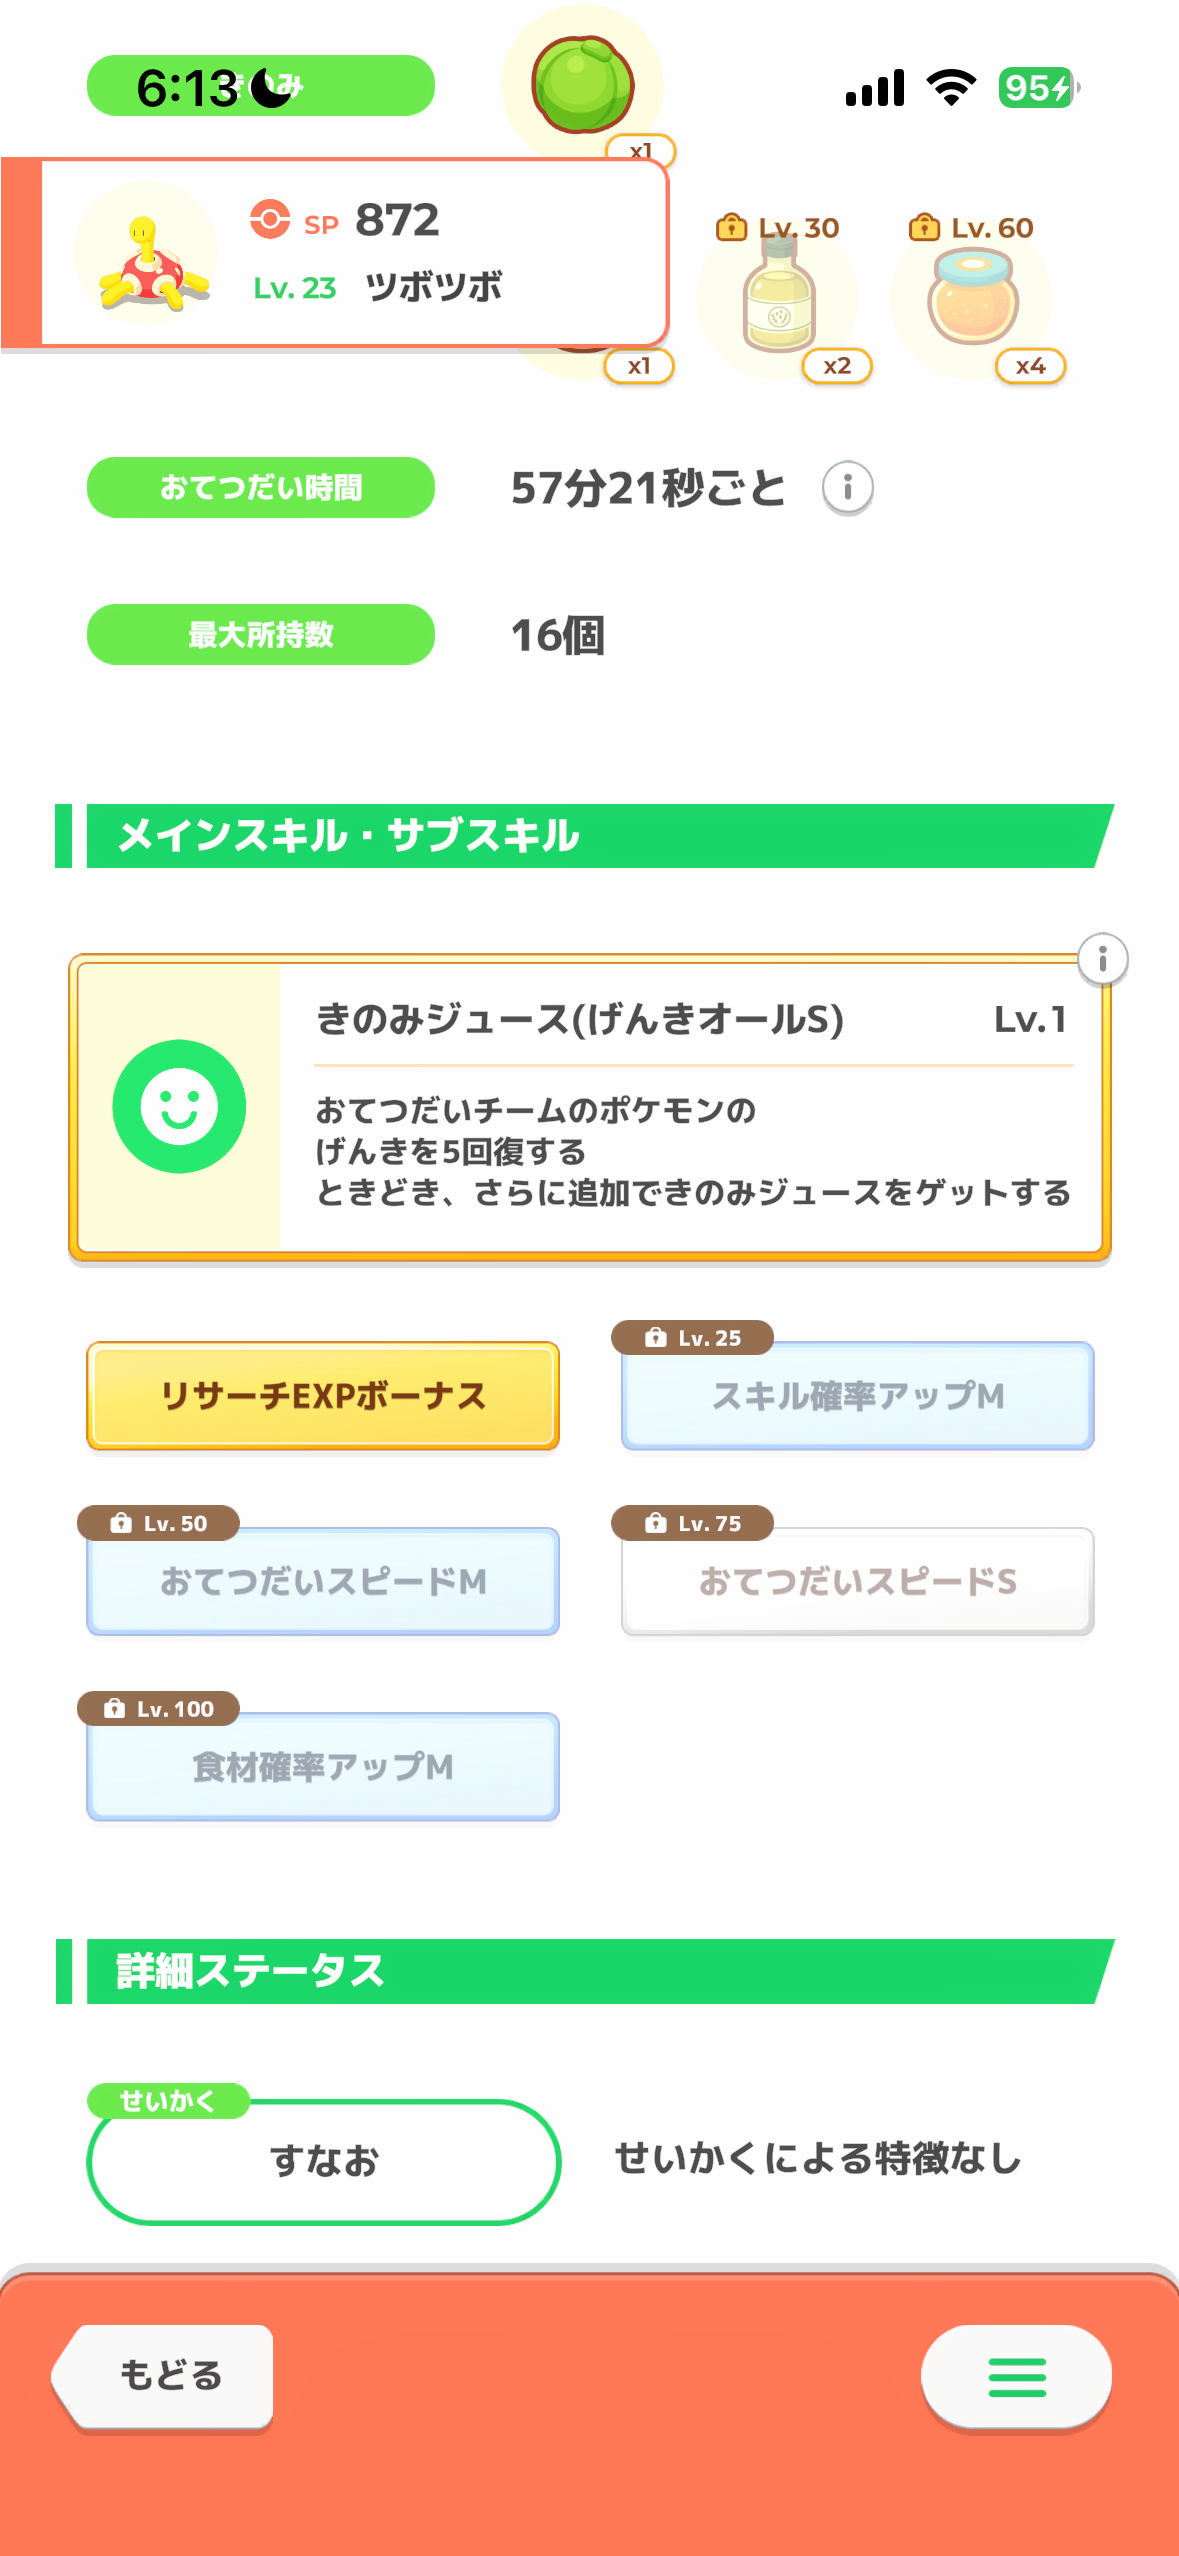
Task: Tap the すなお nature box
Action: tap(323, 2161)
